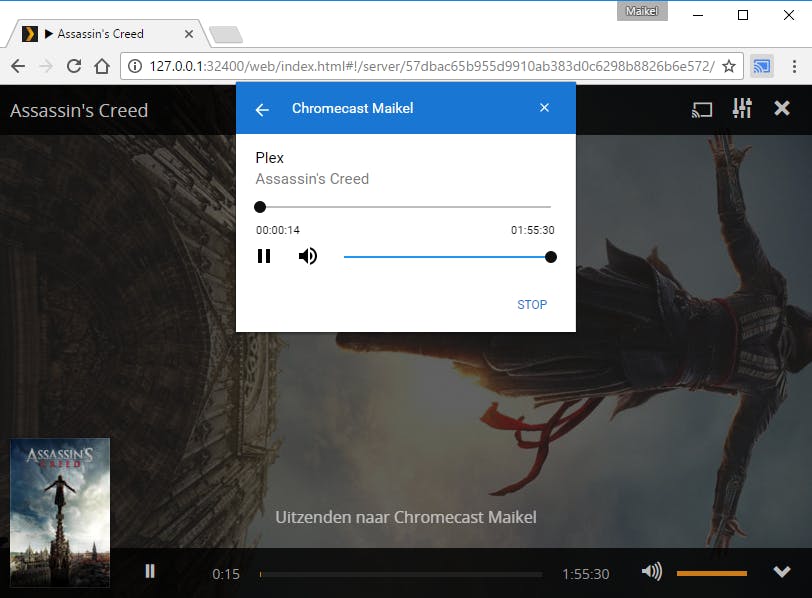
Task: Adjust the orange Plex volume slider
Action: tap(712, 573)
